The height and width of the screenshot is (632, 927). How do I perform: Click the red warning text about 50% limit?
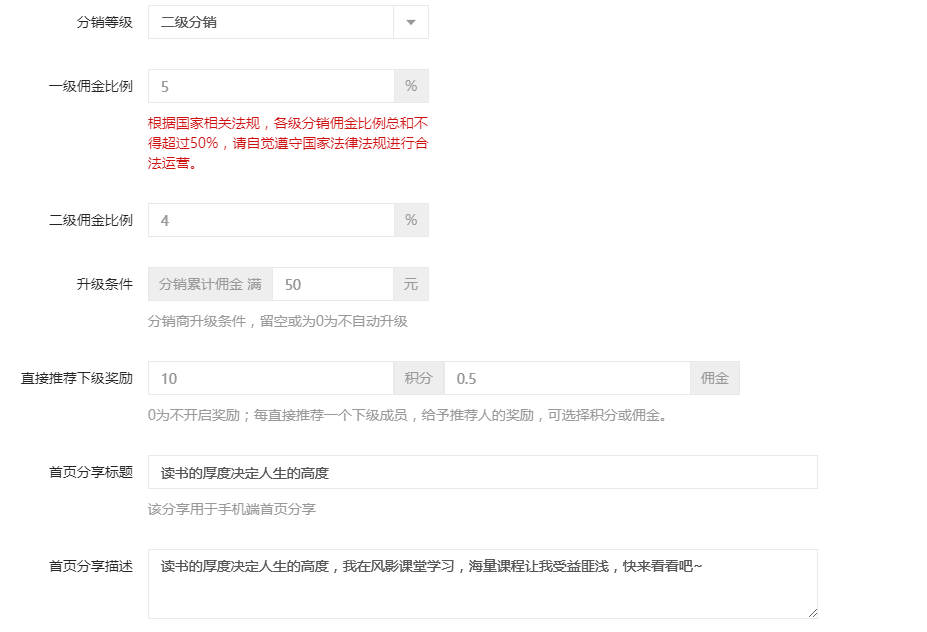coord(288,143)
